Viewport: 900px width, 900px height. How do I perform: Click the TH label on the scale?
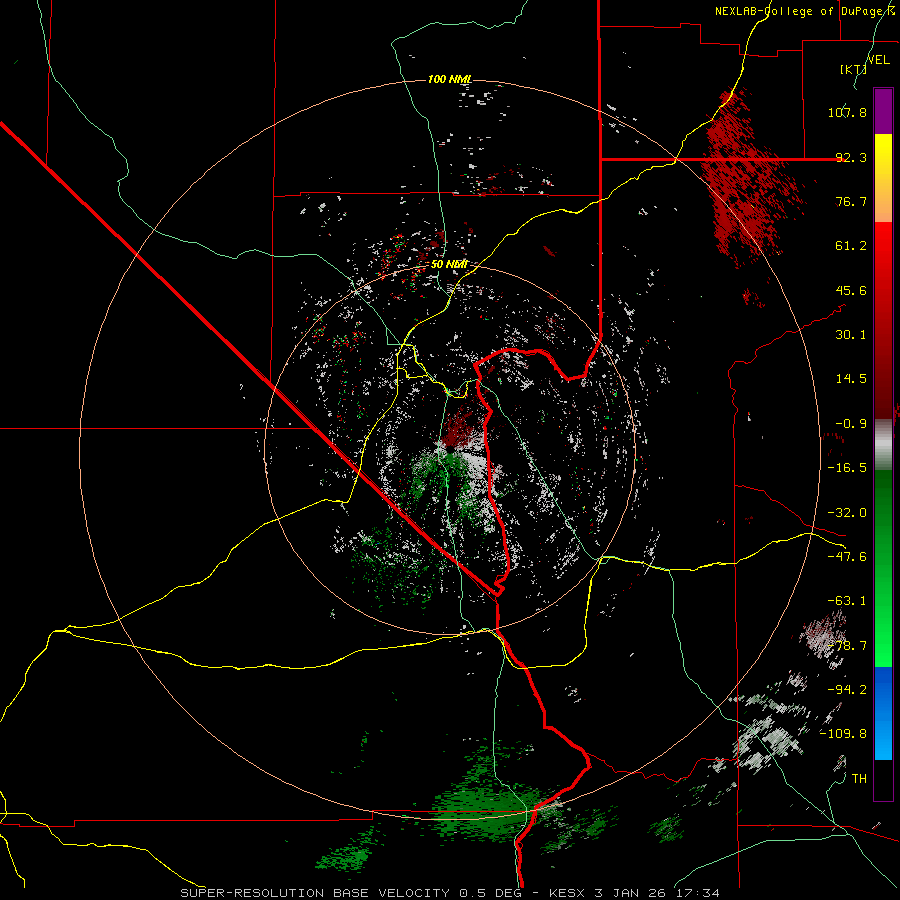click(x=859, y=778)
